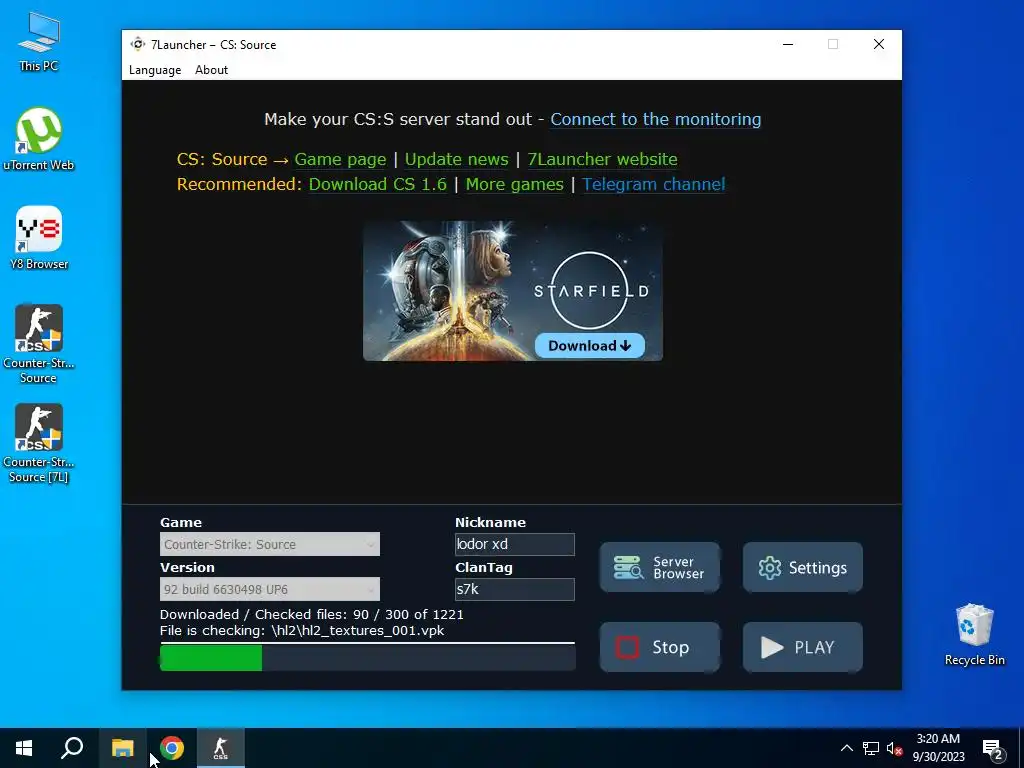Open the Telegram channel link

tap(653, 184)
